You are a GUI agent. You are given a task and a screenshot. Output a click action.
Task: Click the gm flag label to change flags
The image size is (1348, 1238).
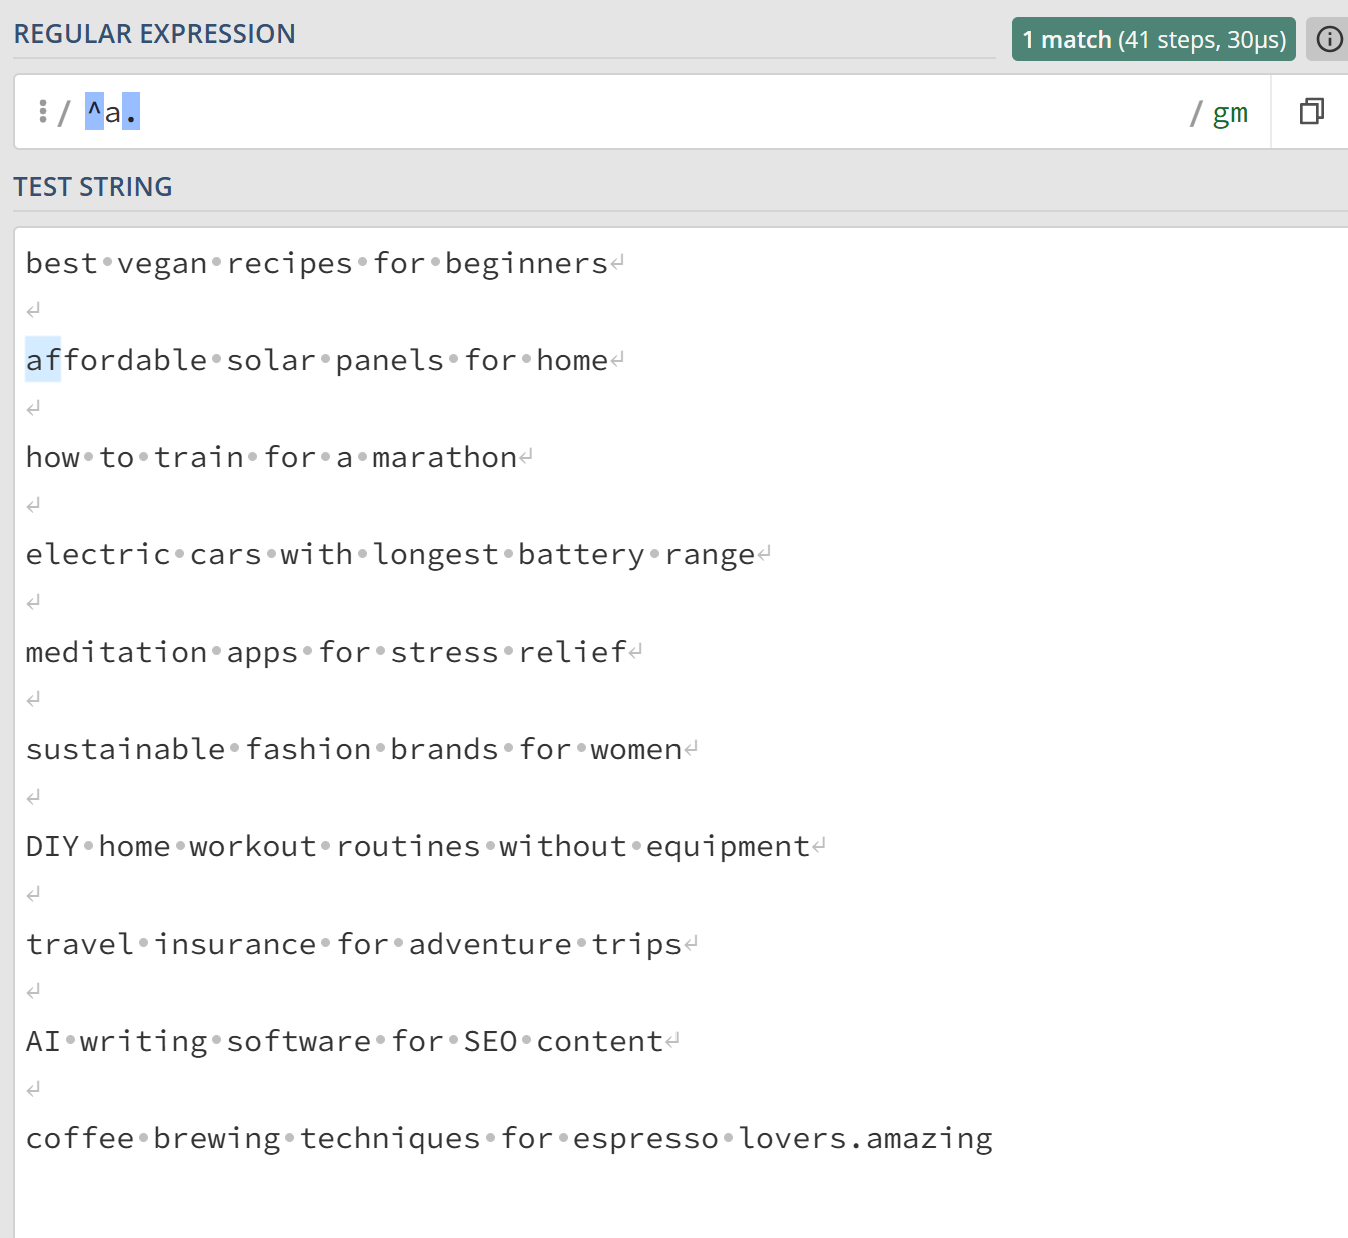tap(1231, 112)
